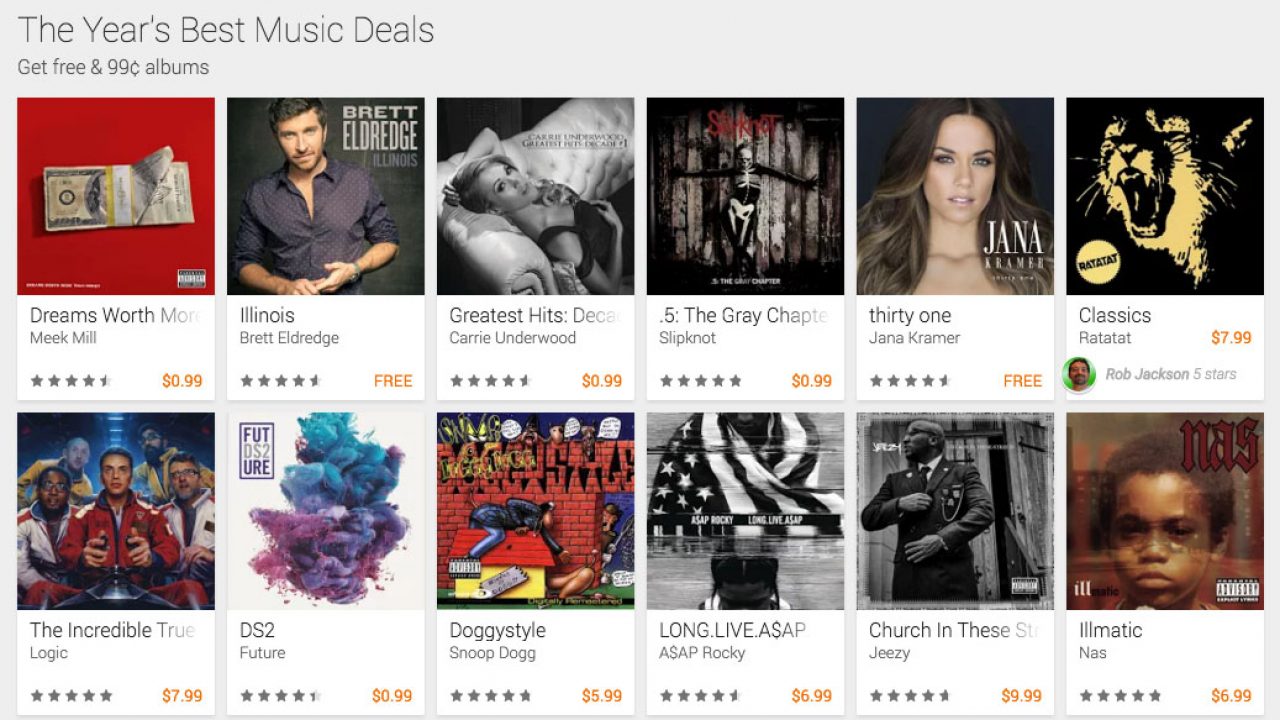Open the A$AP Rocky artist link
The height and width of the screenshot is (720, 1280).
(x=702, y=653)
